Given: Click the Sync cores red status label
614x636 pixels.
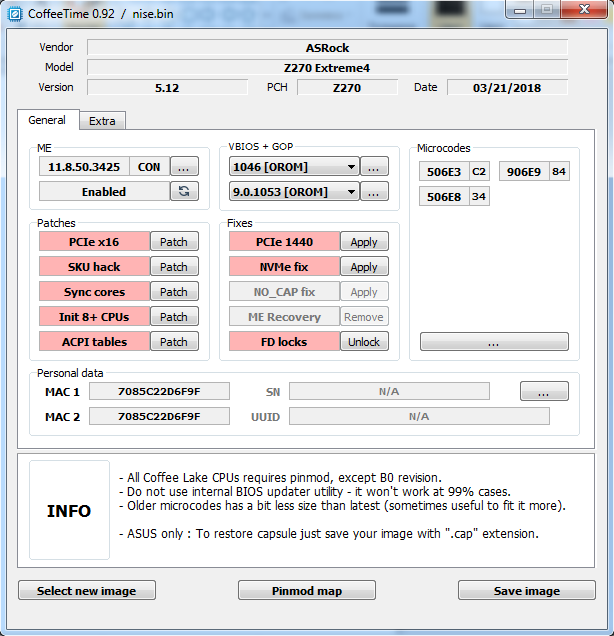Looking at the screenshot, I should (x=94, y=292).
